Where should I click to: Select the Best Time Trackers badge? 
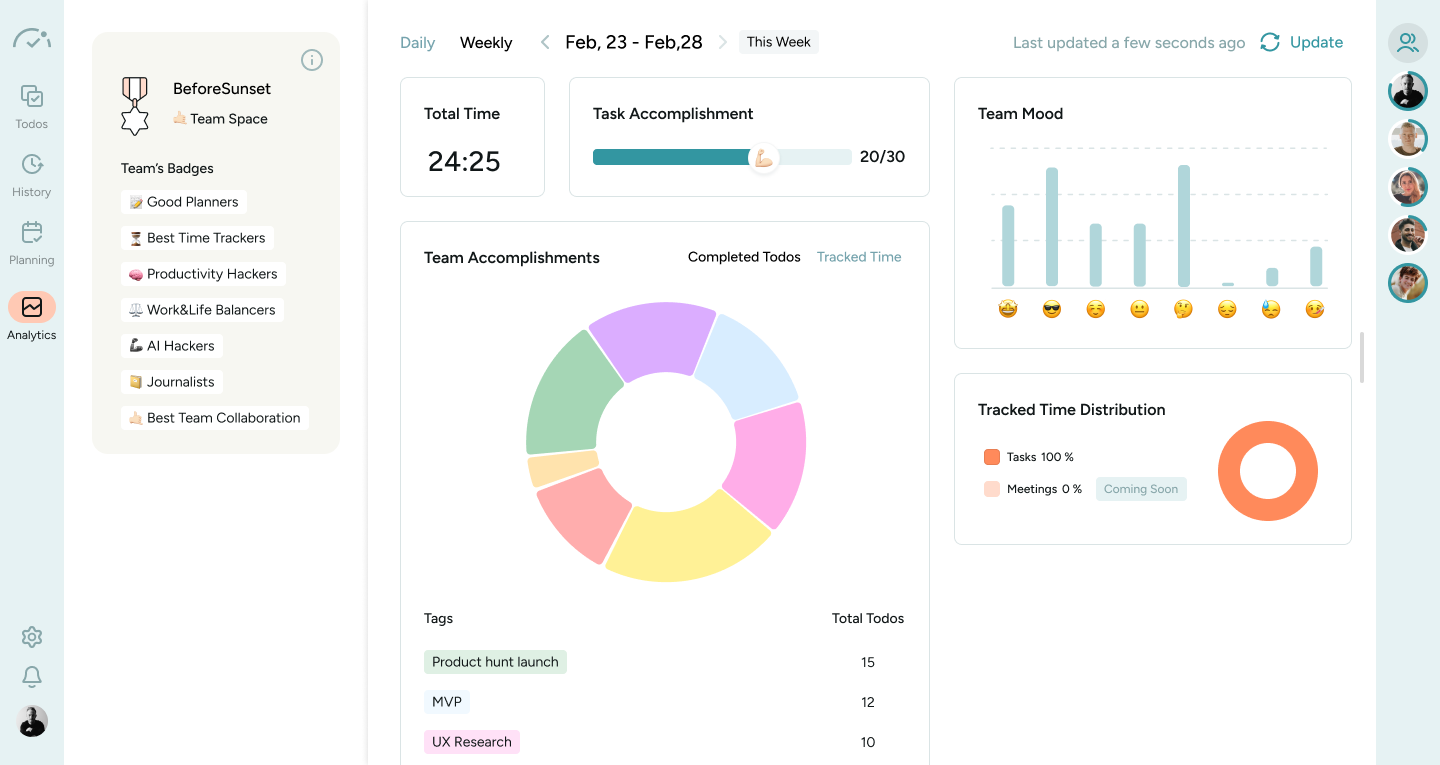tap(197, 237)
